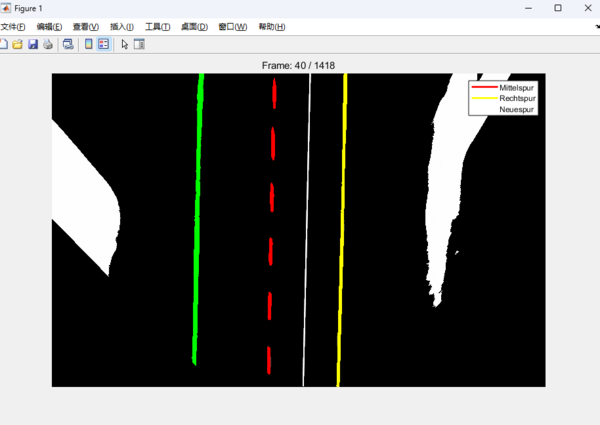Click the Mittelspur legend entry
Viewport: 600px width, 425px height.
coord(516,88)
